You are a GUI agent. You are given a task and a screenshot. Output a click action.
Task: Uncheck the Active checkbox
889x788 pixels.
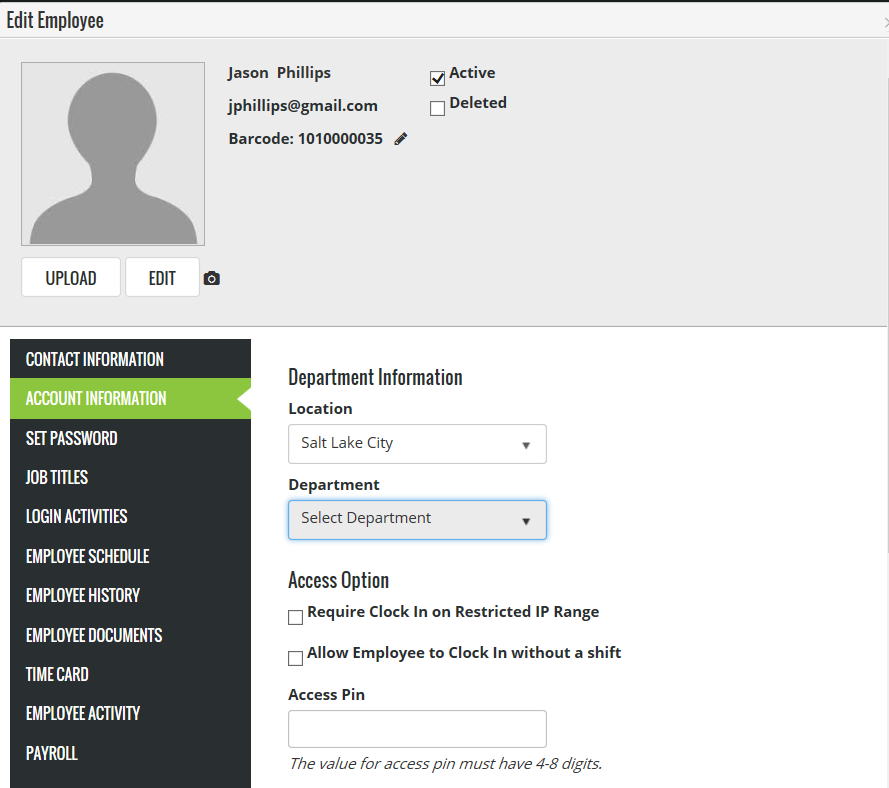(437, 79)
